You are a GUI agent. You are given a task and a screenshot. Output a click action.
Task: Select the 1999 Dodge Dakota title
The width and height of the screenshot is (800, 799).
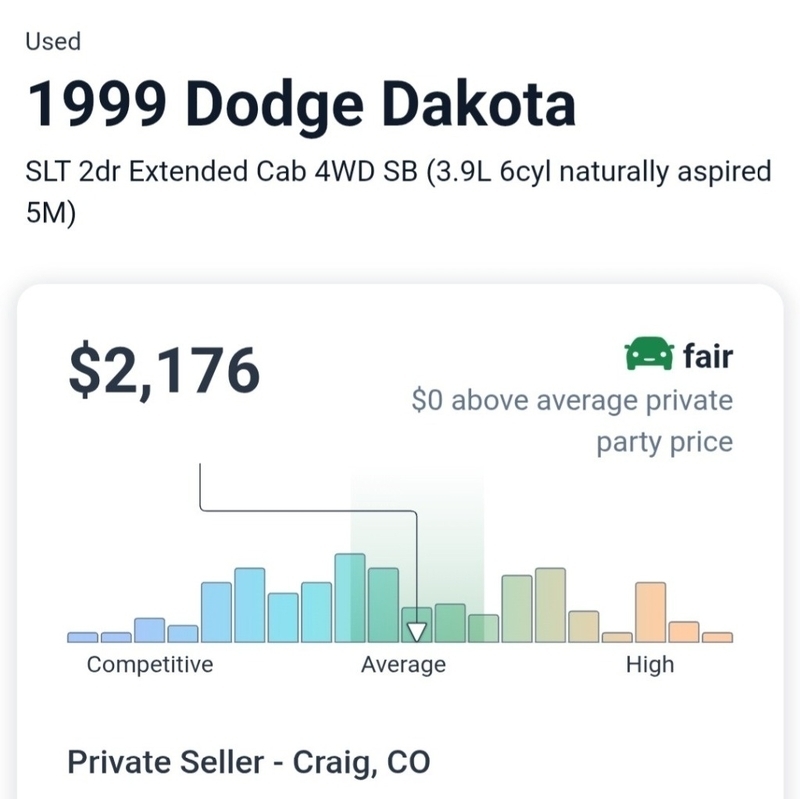[301, 106]
